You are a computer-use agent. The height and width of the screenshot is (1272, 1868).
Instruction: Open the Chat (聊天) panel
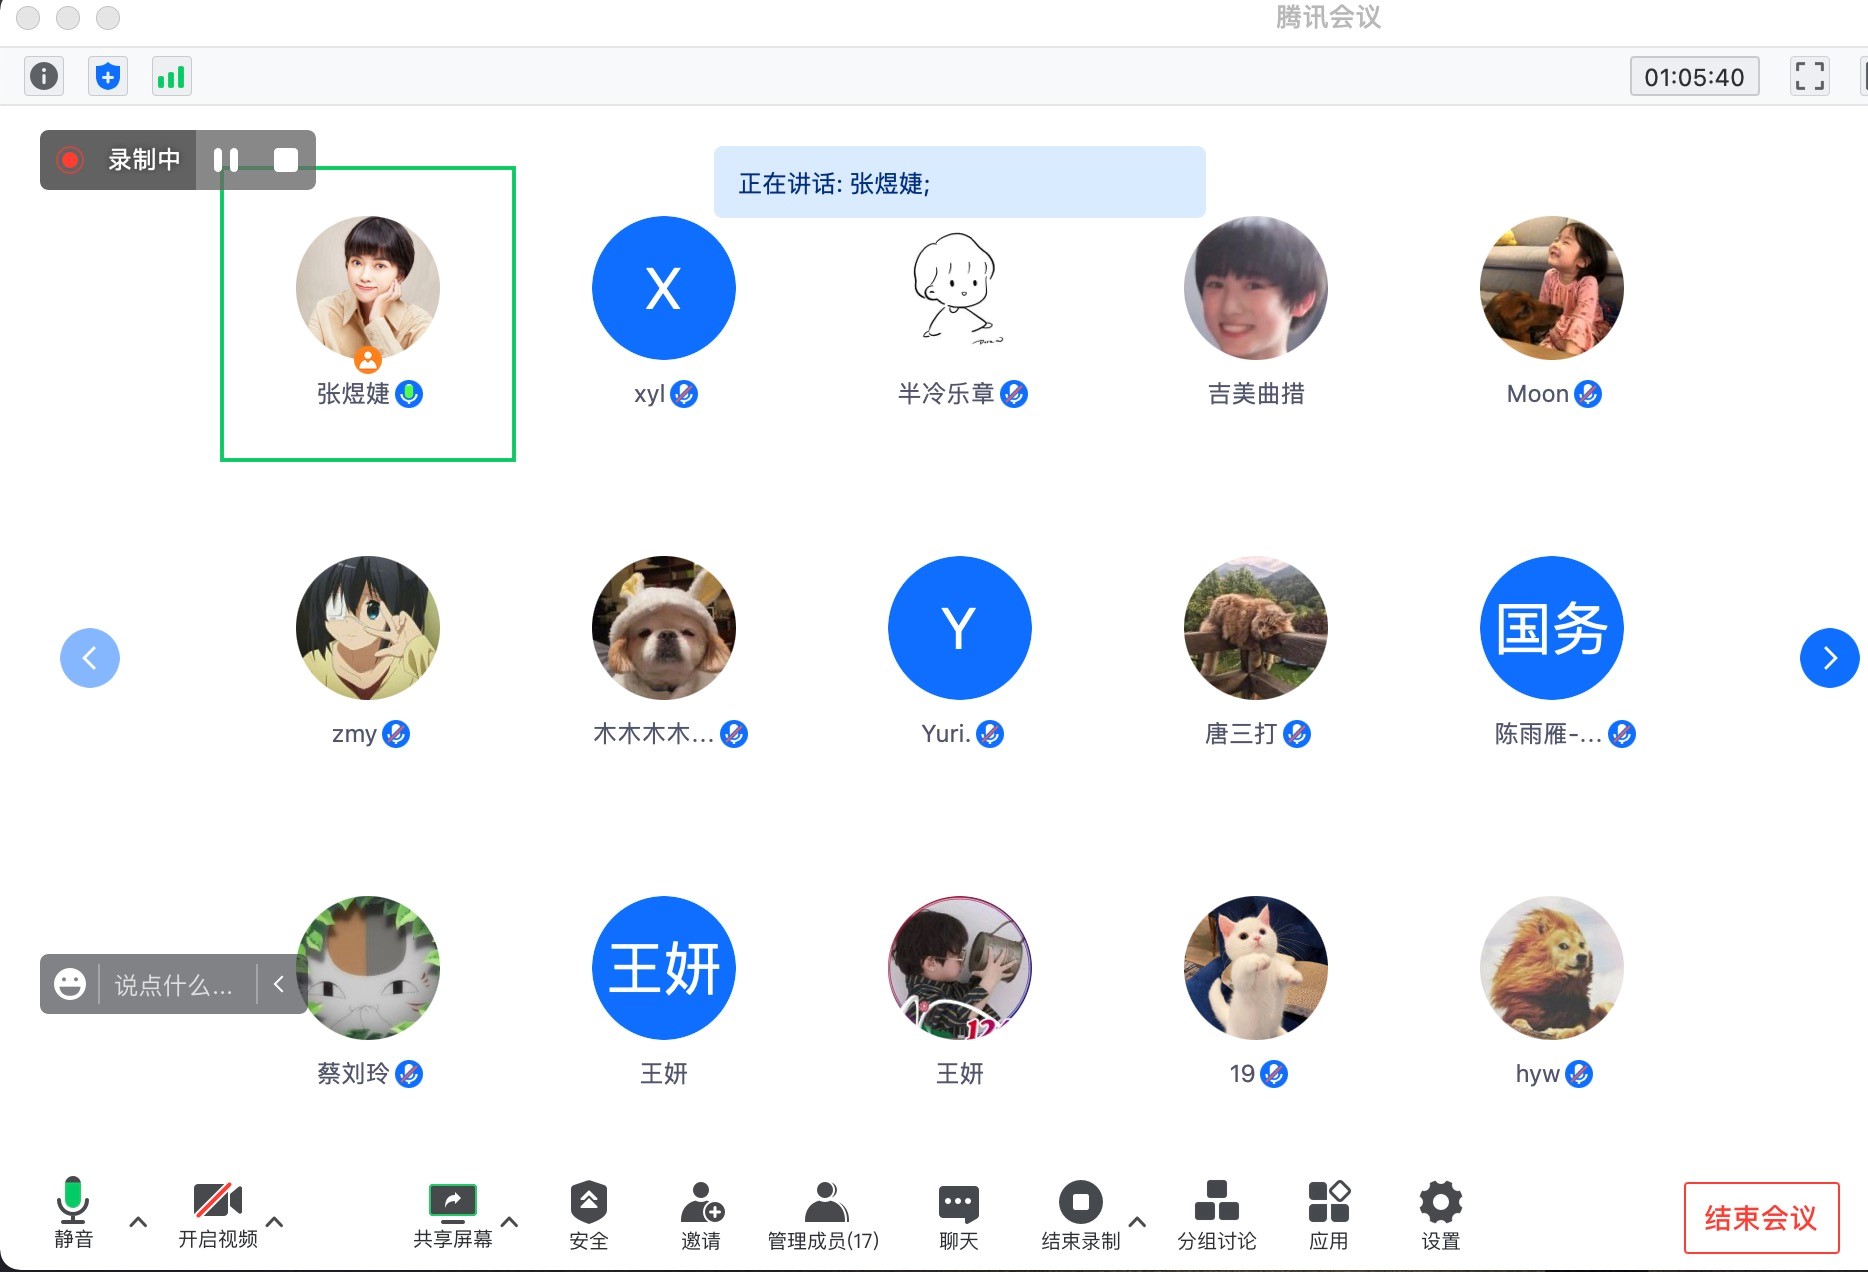tap(958, 1214)
